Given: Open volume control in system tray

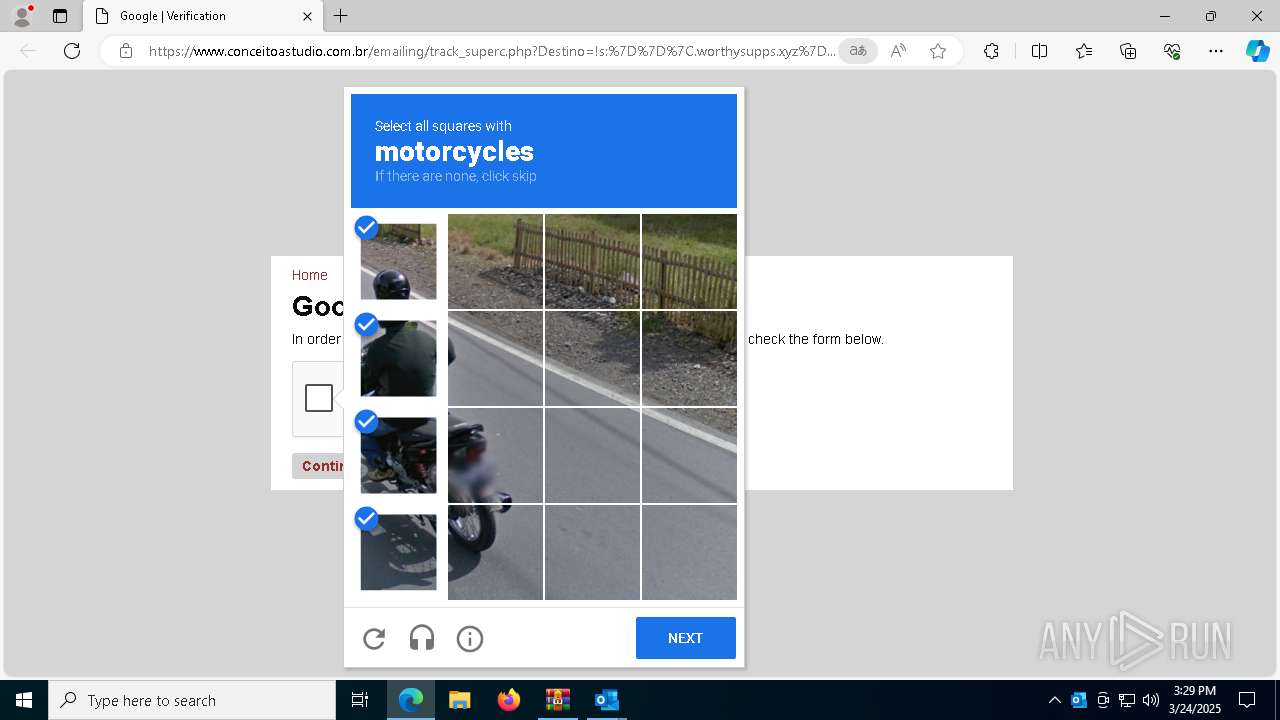Looking at the screenshot, I should click(1151, 700).
